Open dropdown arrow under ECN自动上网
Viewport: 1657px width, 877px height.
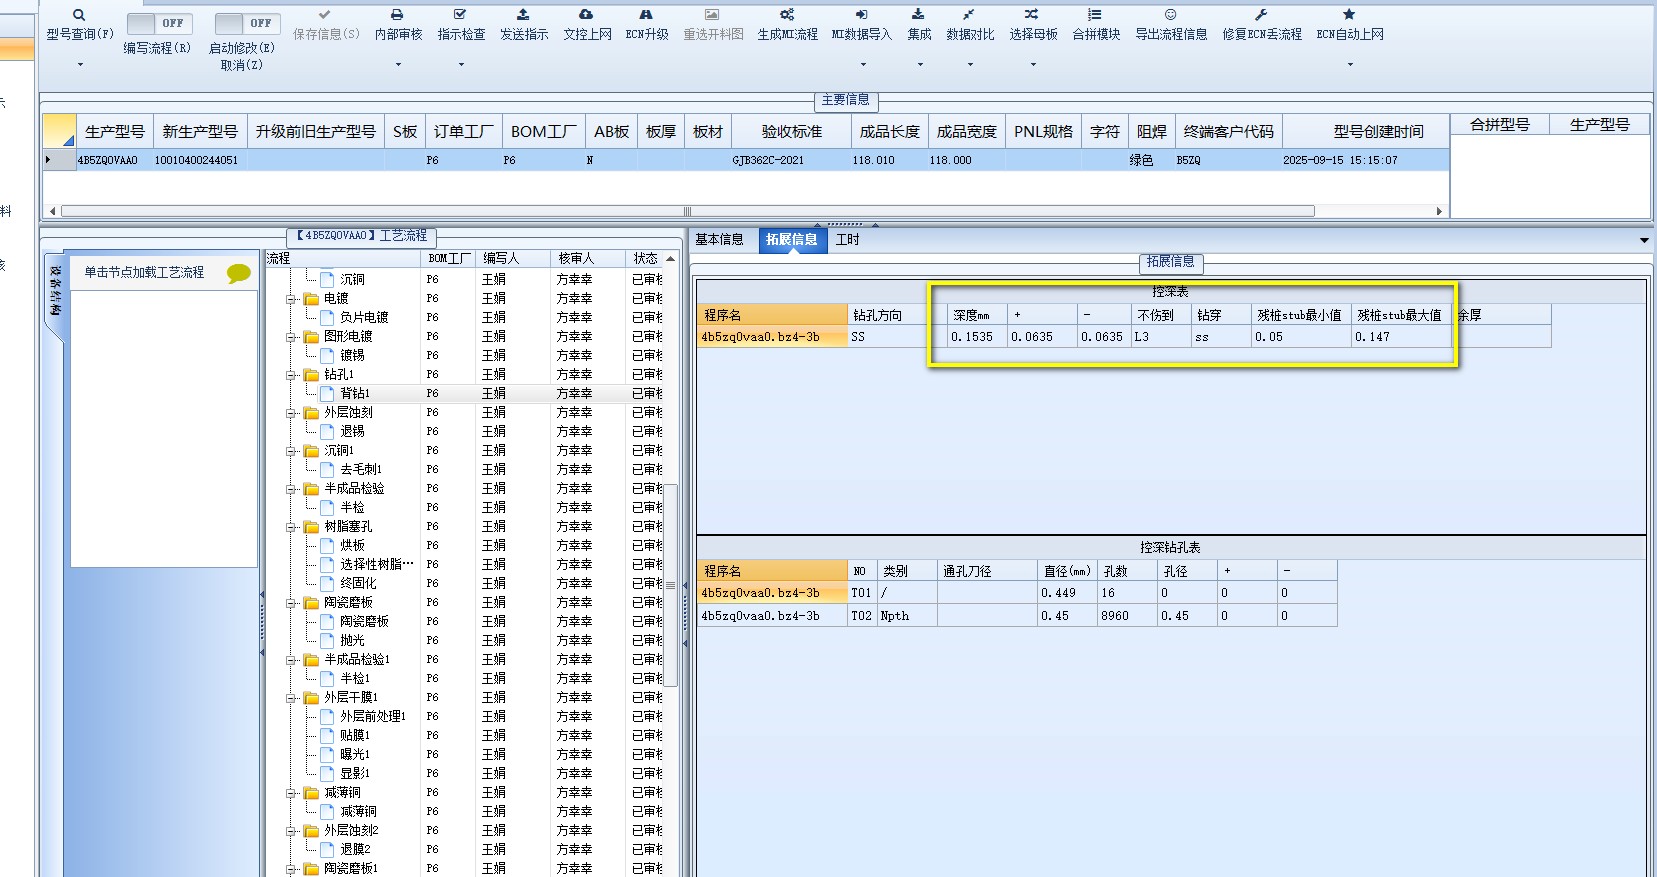[1350, 65]
